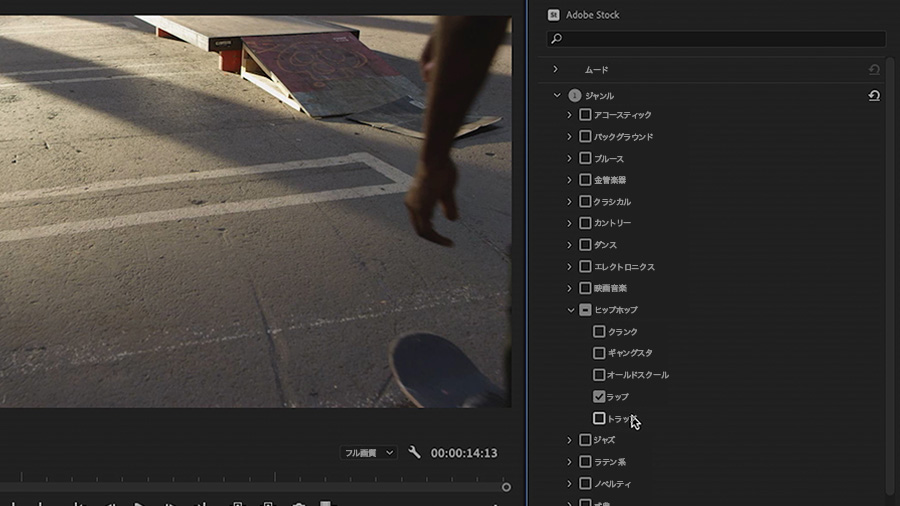
Task: Click the time ruler in the program monitor
Action: (x=255, y=476)
